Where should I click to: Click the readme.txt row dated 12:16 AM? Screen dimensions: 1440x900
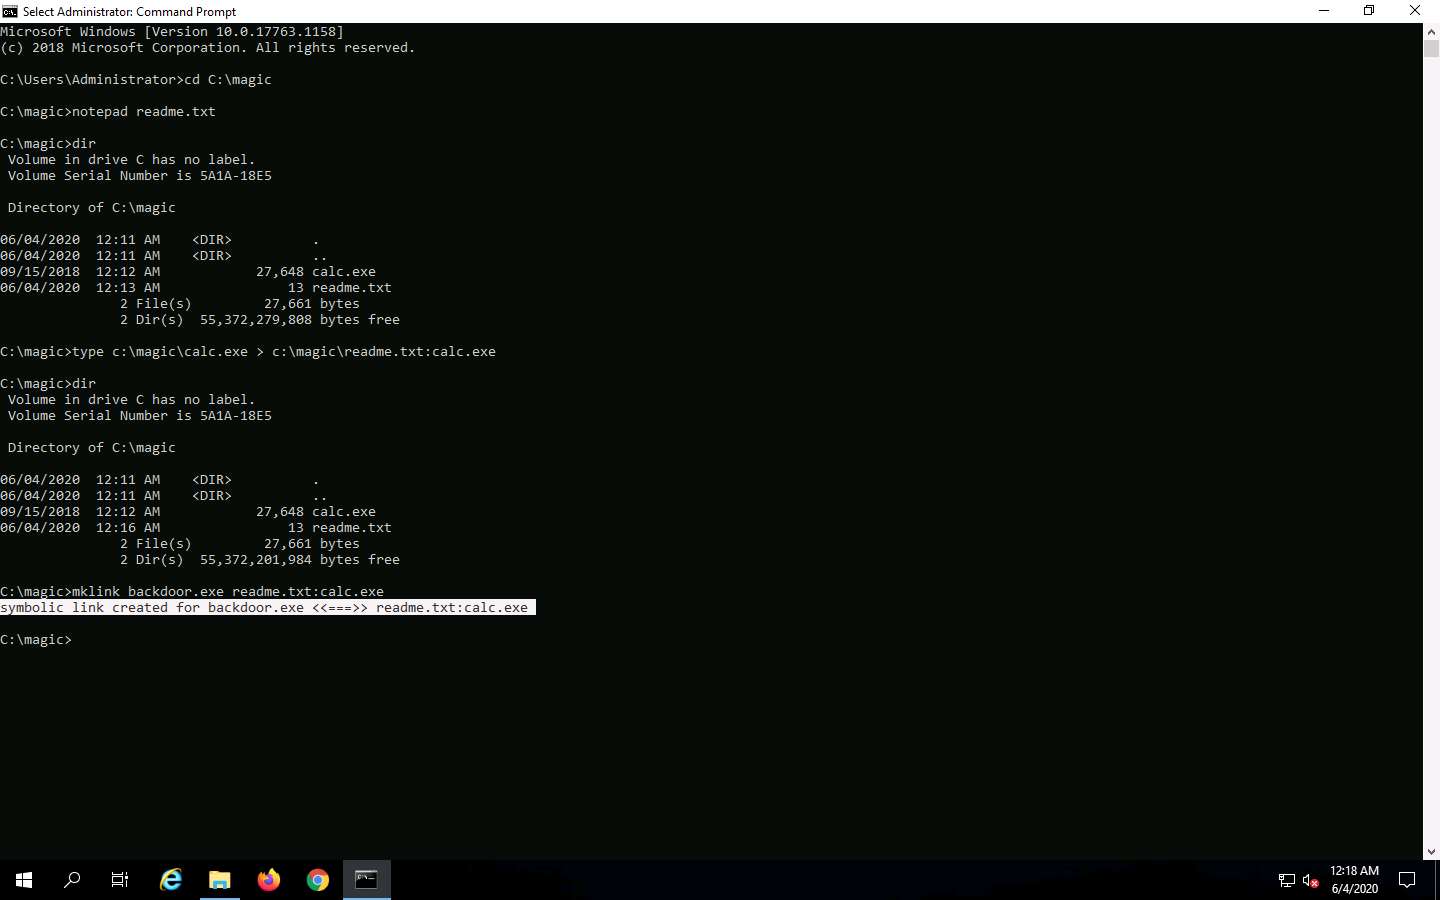[196, 528]
